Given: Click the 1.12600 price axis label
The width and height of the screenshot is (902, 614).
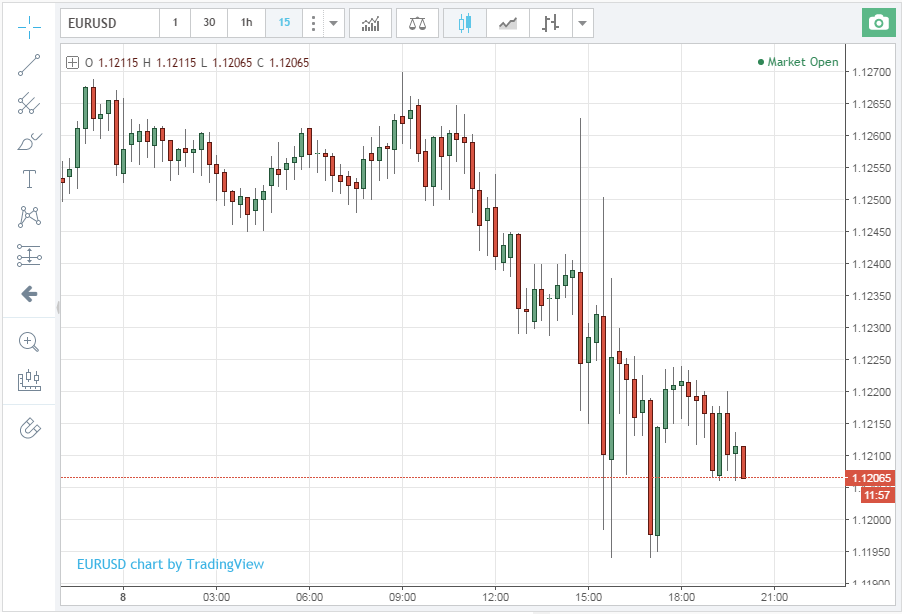Looking at the screenshot, I should tap(872, 136).
